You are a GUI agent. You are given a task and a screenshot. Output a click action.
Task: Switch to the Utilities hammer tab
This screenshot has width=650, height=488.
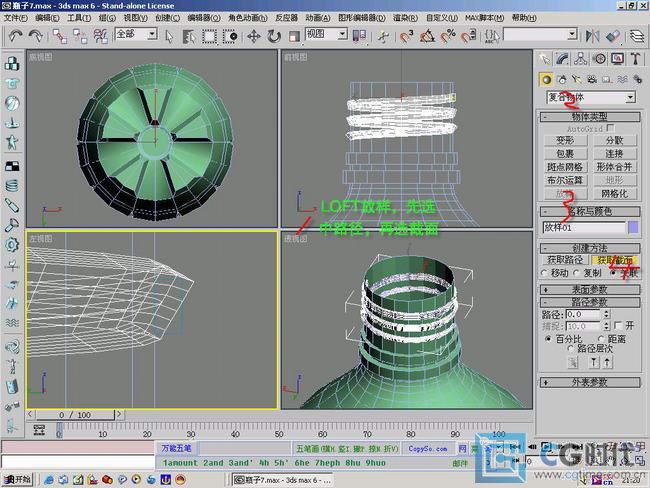pos(635,59)
